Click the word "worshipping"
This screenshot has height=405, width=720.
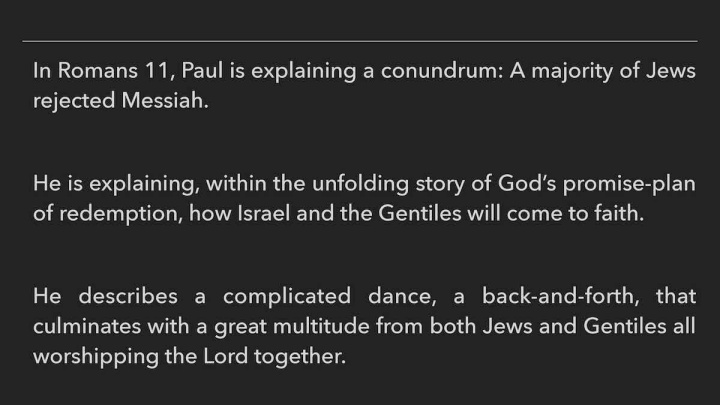[x=89, y=357]
